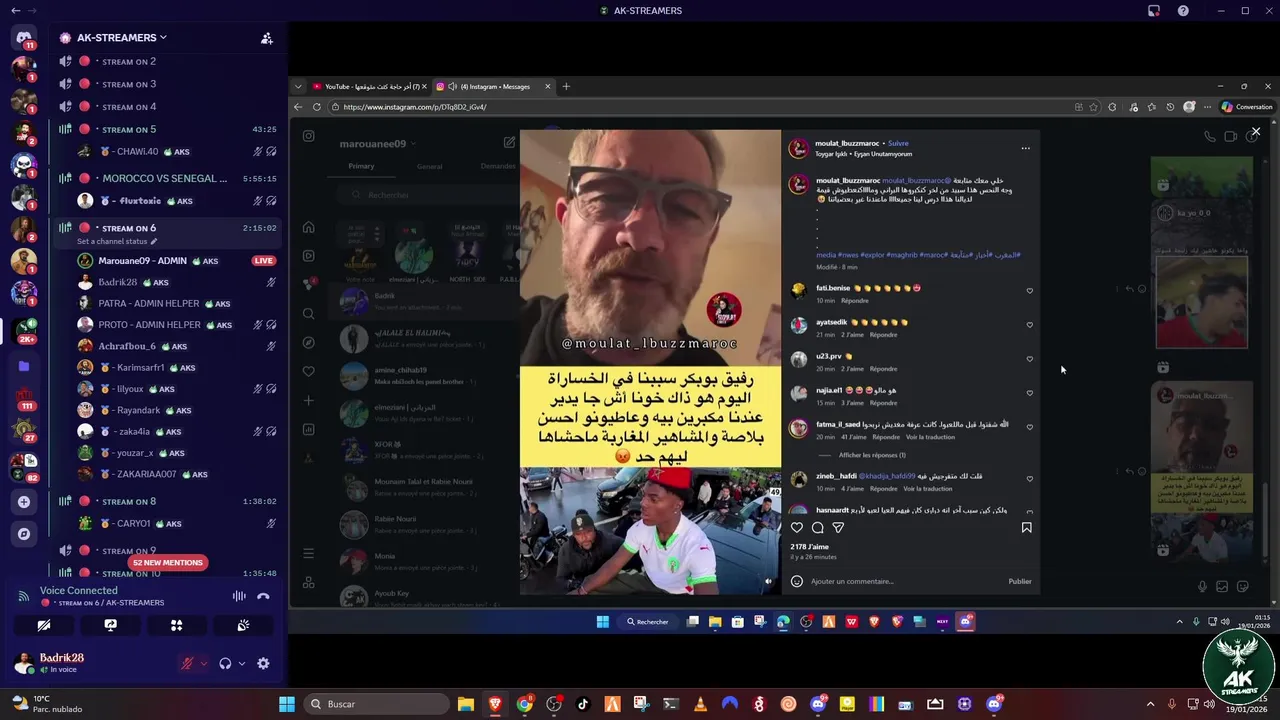The height and width of the screenshot is (720, 1280).
Task: Open emoji picker beside comment field
Action: (797, 581)
